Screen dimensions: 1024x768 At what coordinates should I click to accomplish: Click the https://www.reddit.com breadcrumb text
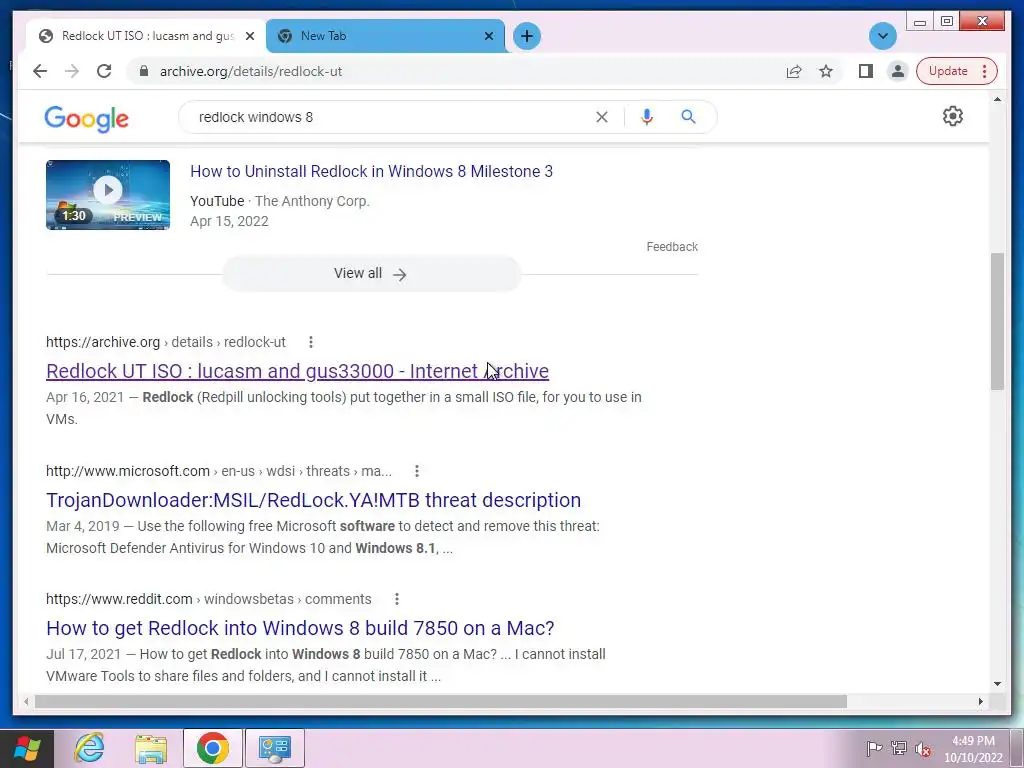(119, 599)
